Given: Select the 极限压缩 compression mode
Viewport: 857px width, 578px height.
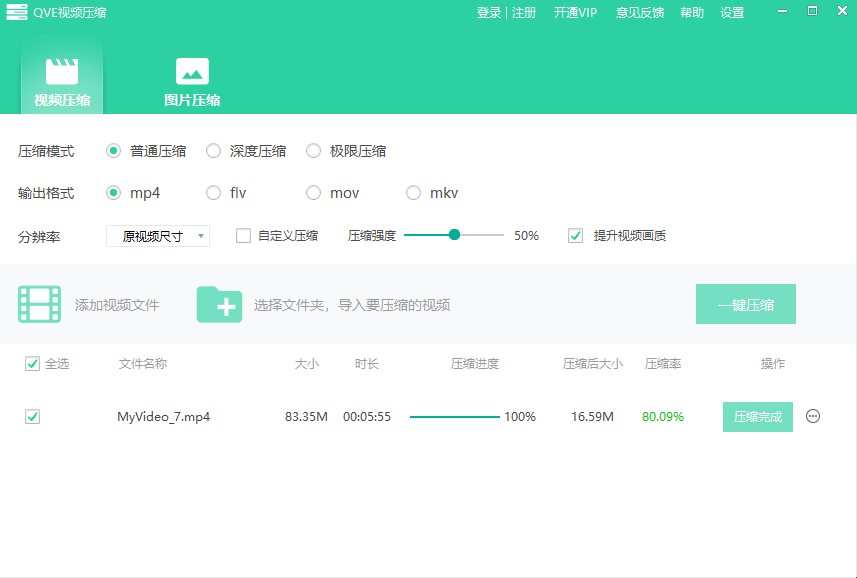Looking at the screenshot, I should [x=314, y=151].
